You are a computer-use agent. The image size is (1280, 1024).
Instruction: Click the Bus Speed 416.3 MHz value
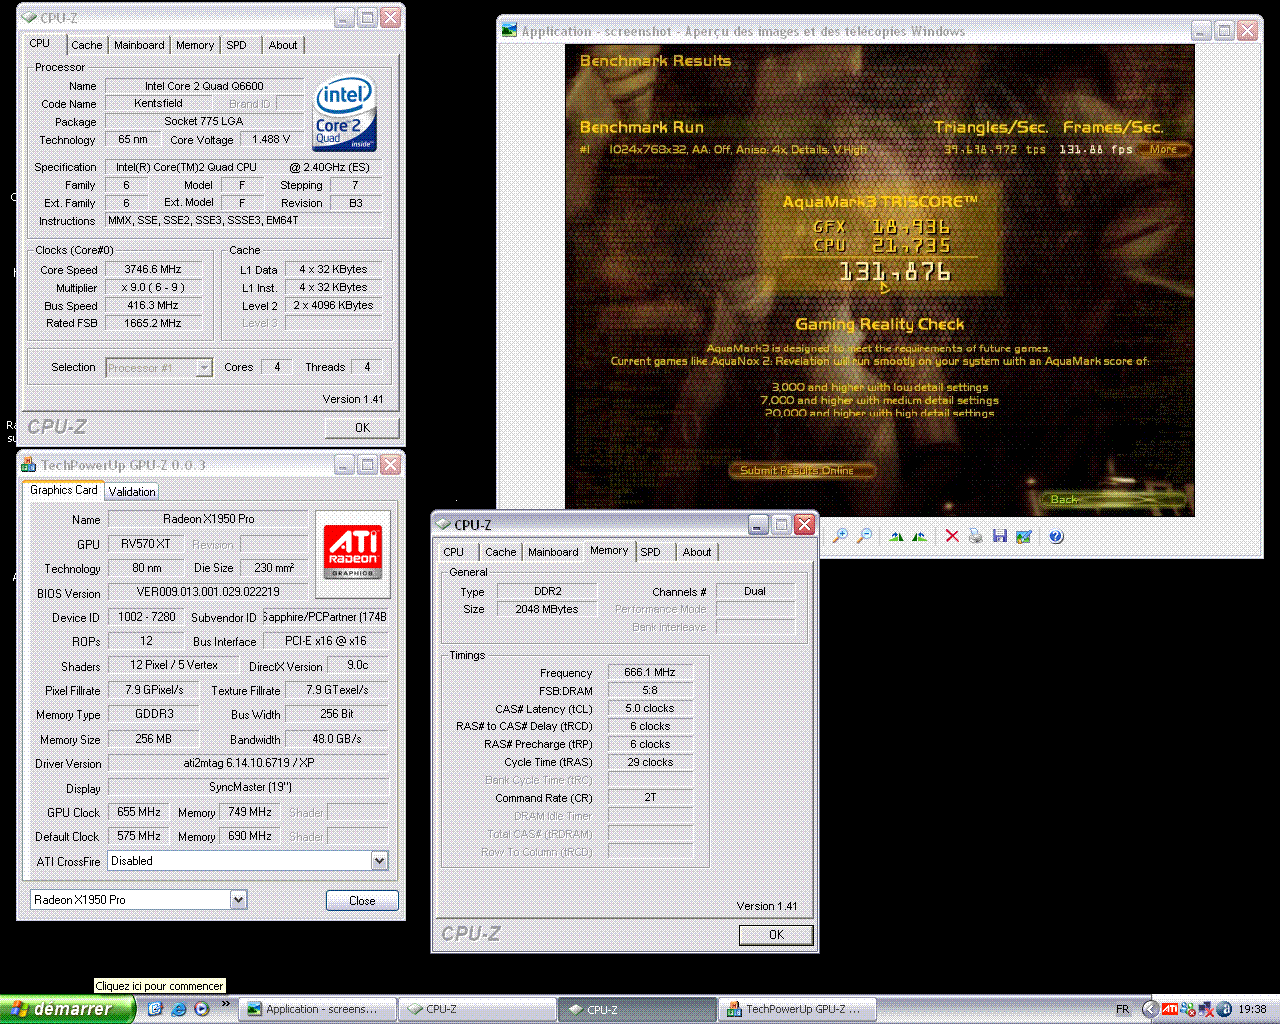click(154, 305)
